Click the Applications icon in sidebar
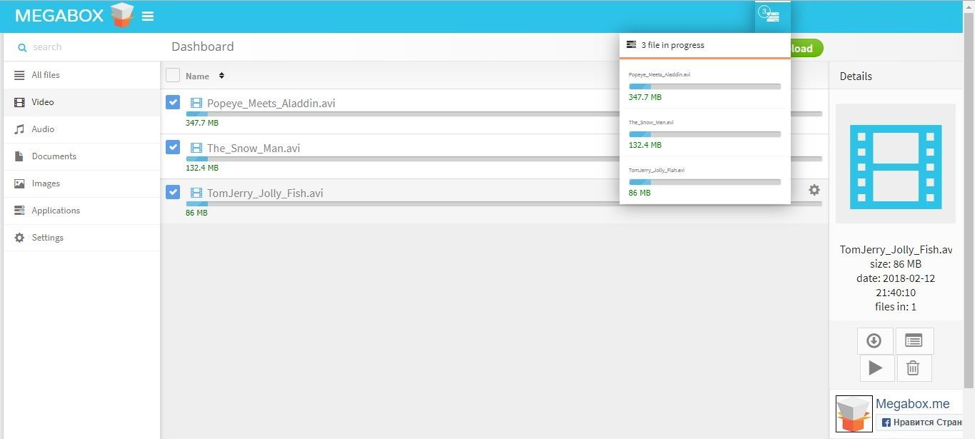The width and height of the screenshot is (975, 439). 19,211
